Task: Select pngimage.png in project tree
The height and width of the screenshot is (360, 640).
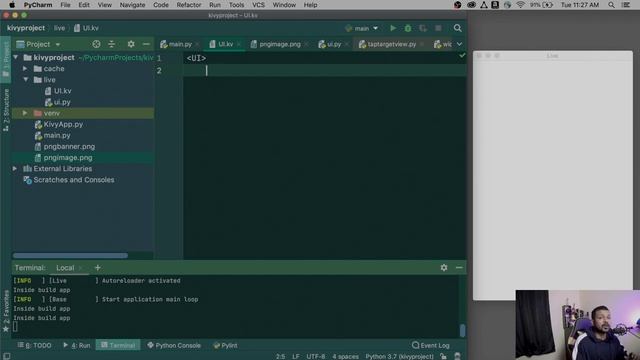Action: [68, 158]
